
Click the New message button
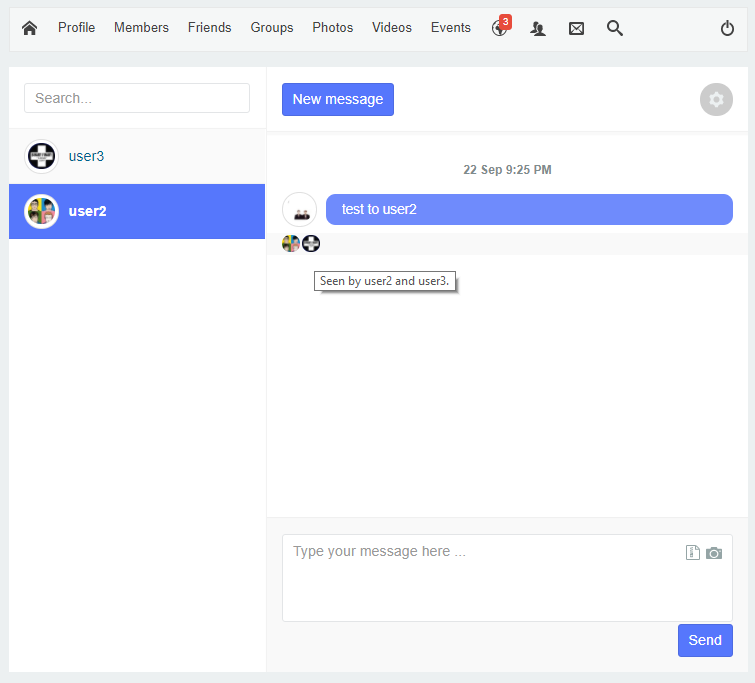(x=338, y=99)
